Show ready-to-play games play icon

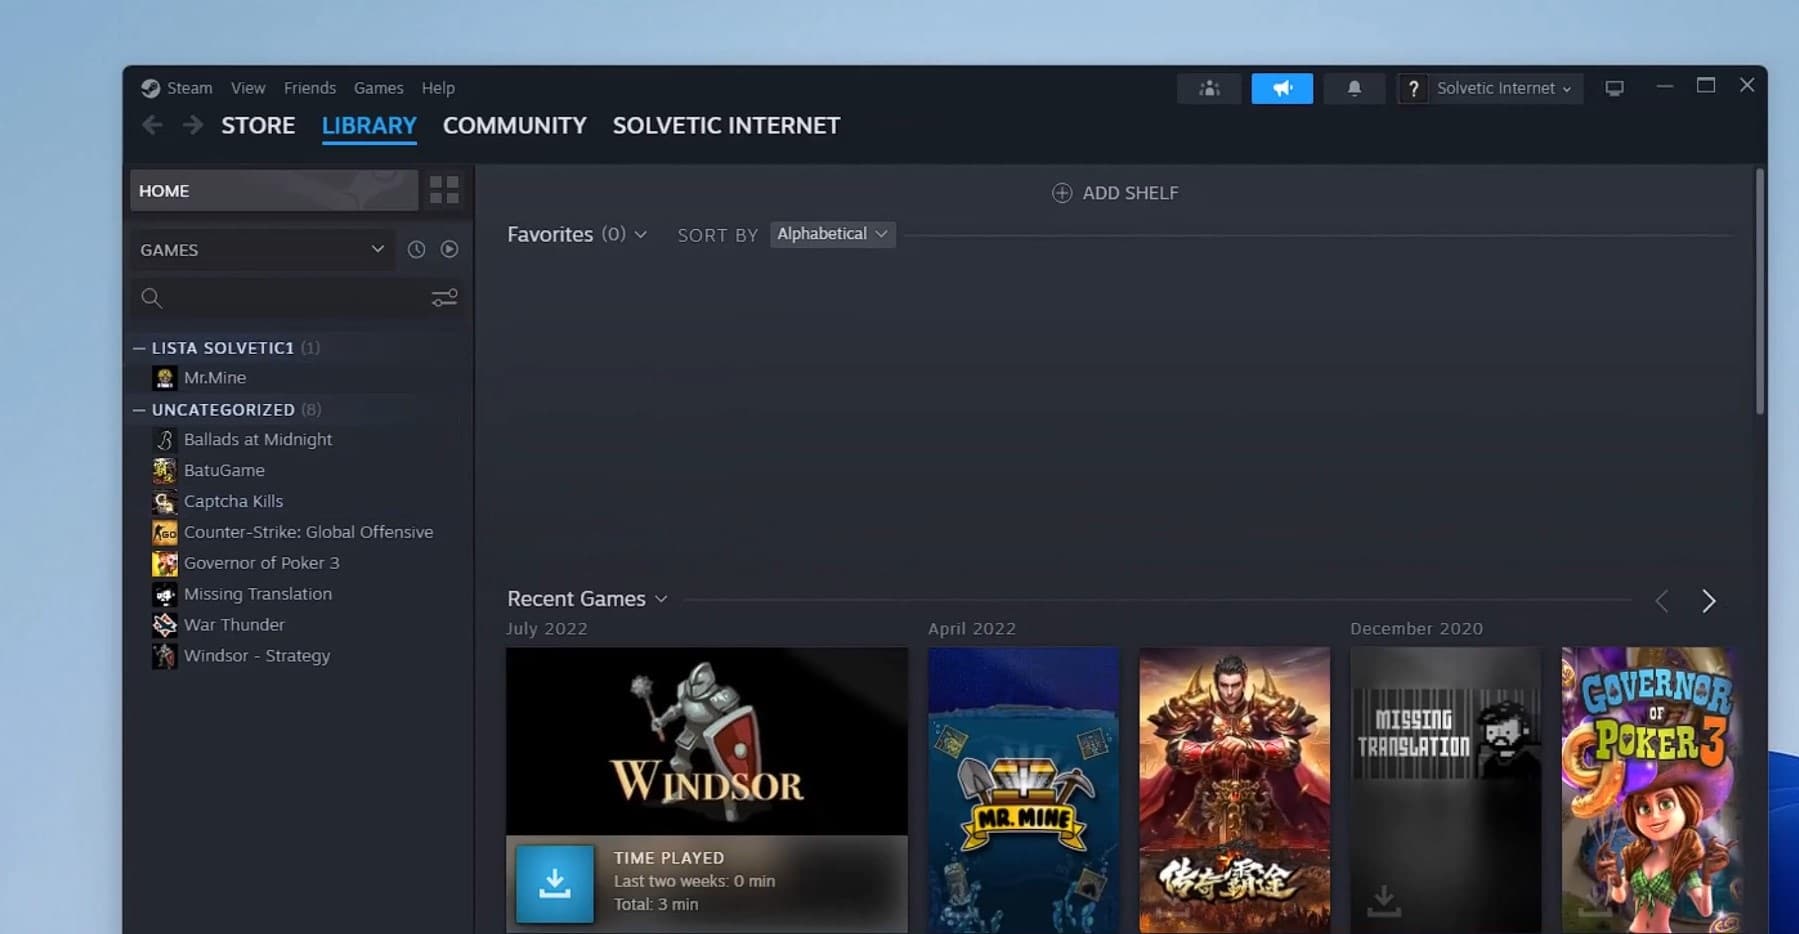click(x=450, y=249)
